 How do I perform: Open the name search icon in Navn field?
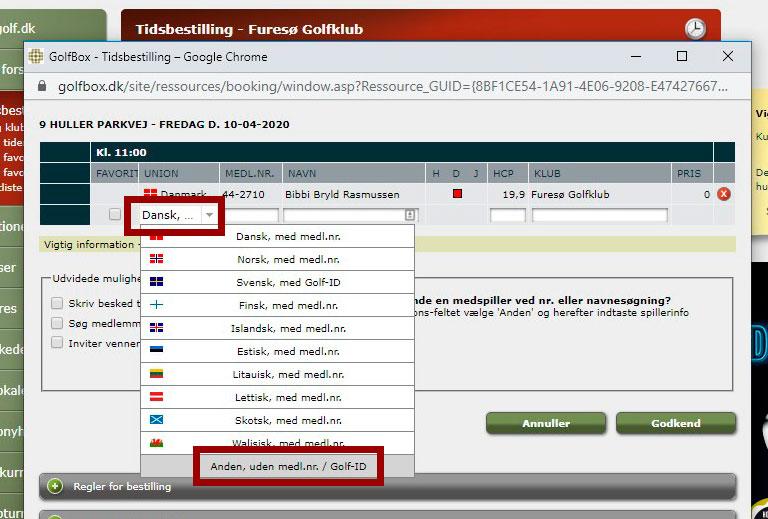tap(410, 215)
